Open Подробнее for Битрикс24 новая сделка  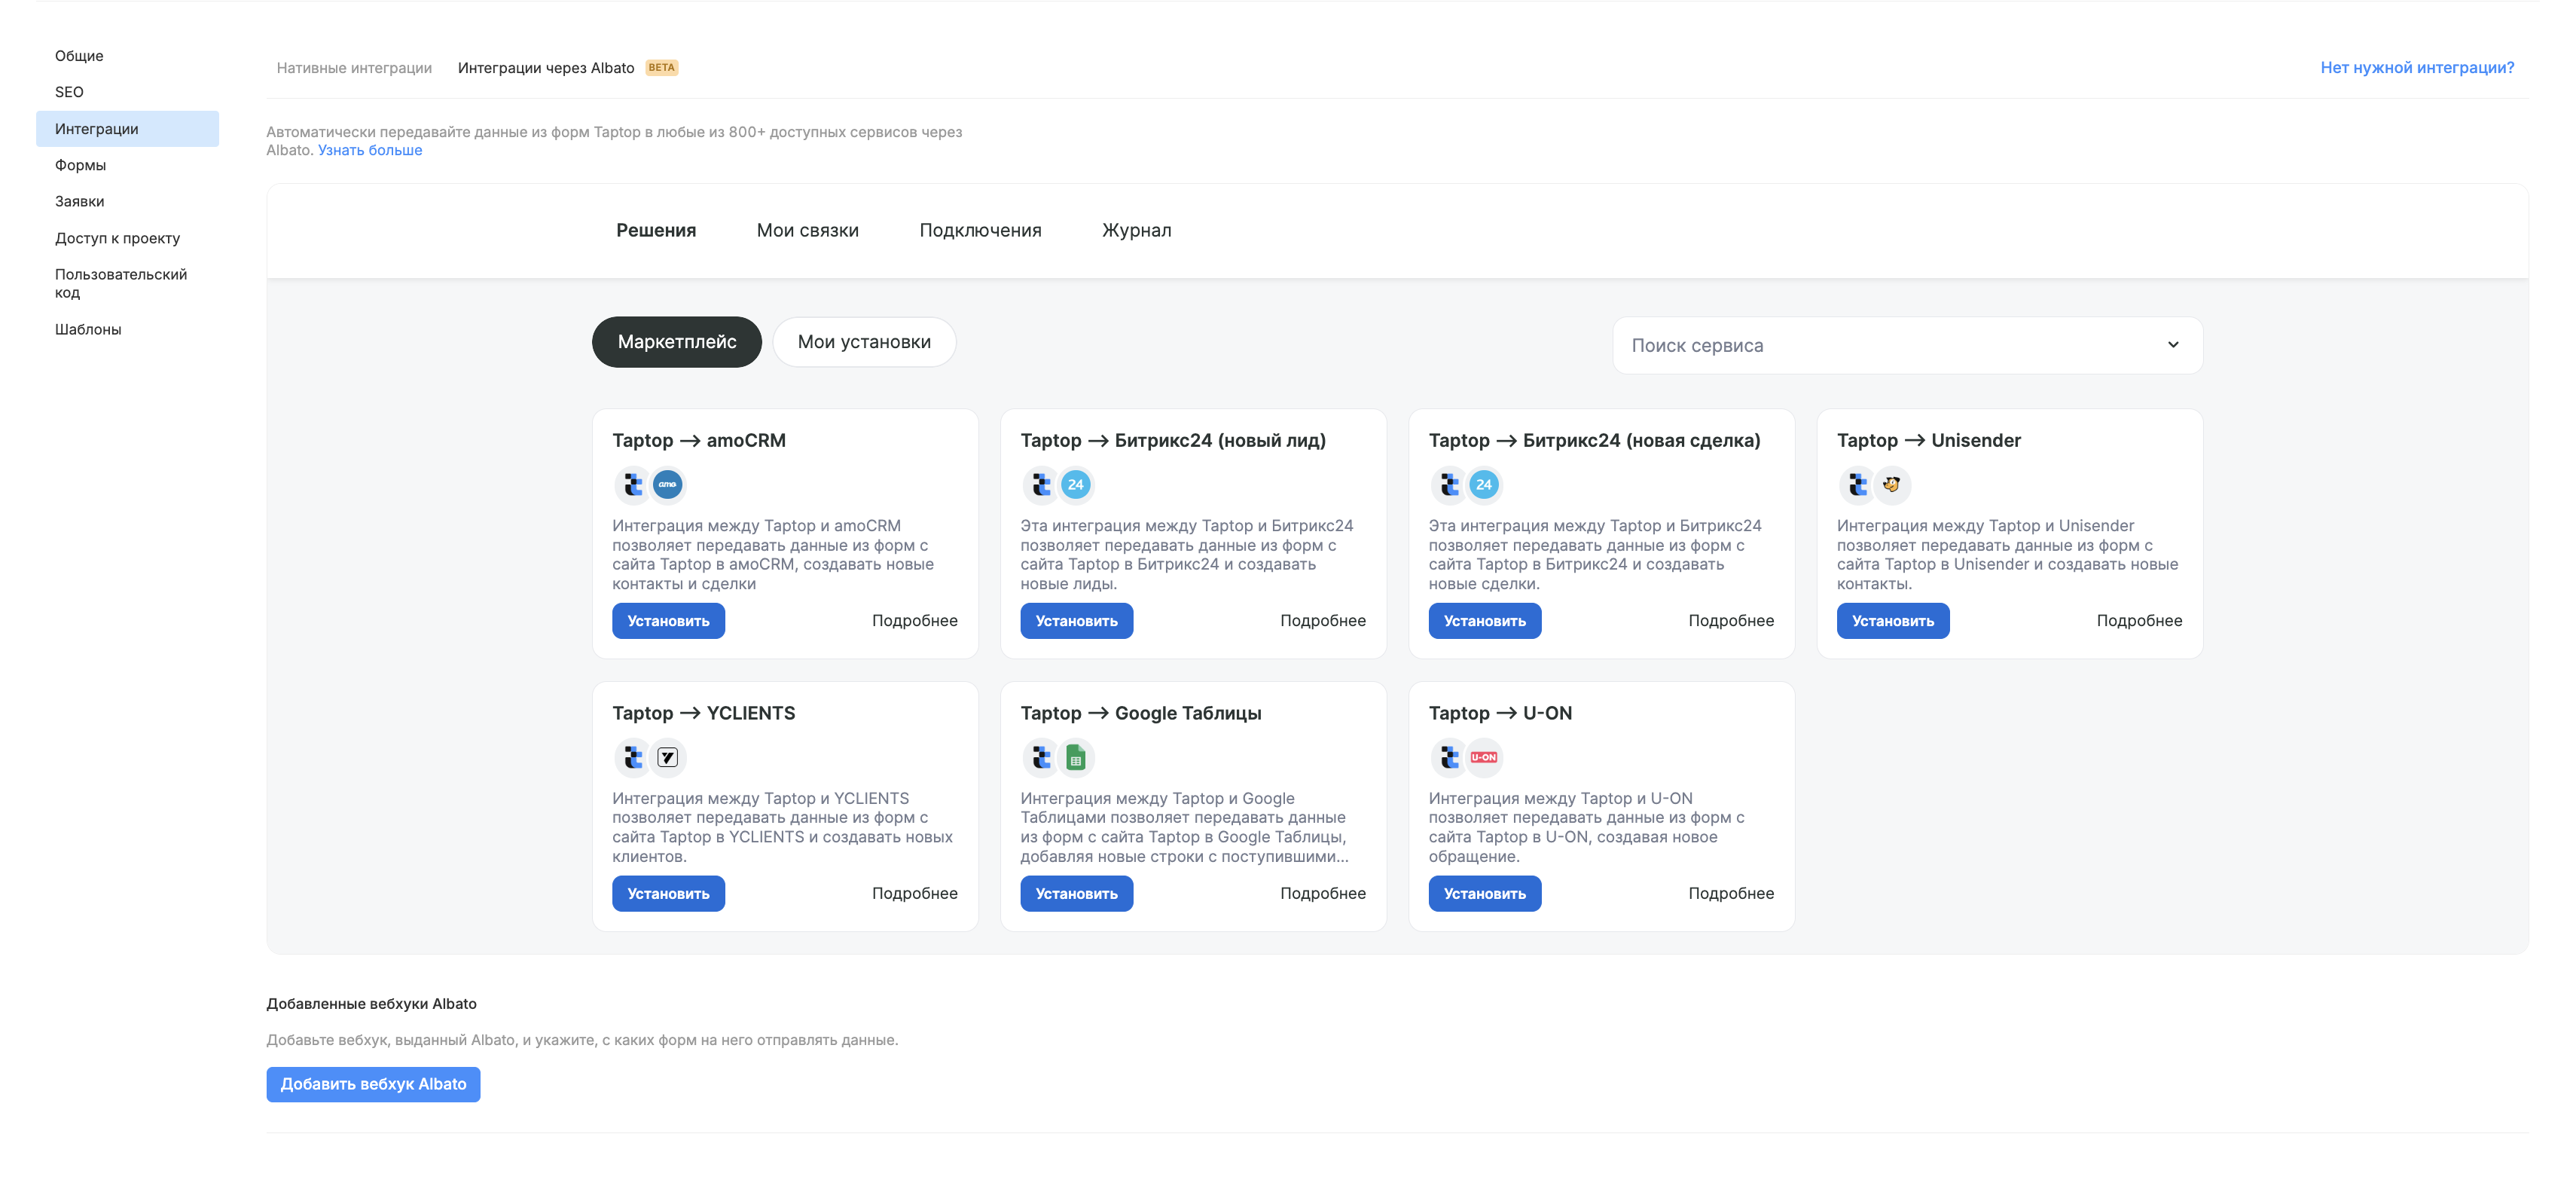[1730, 621]
